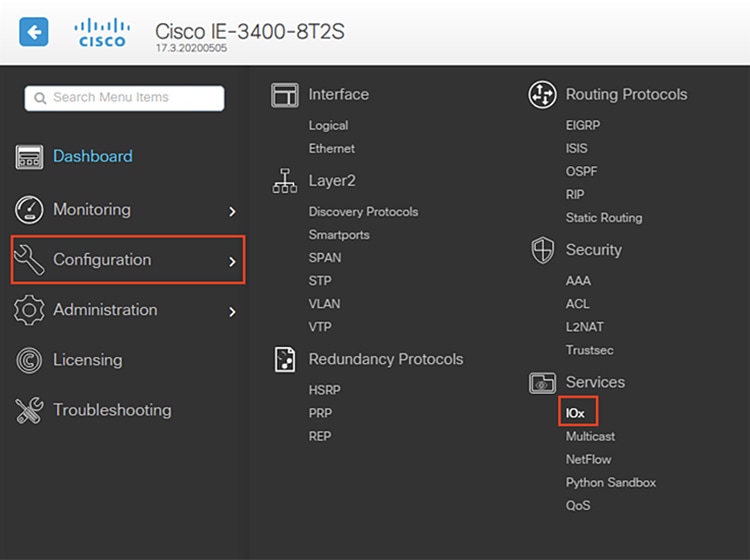750x560 pixels.
Task: Open the Logical interface link
Action: point(328,125)
